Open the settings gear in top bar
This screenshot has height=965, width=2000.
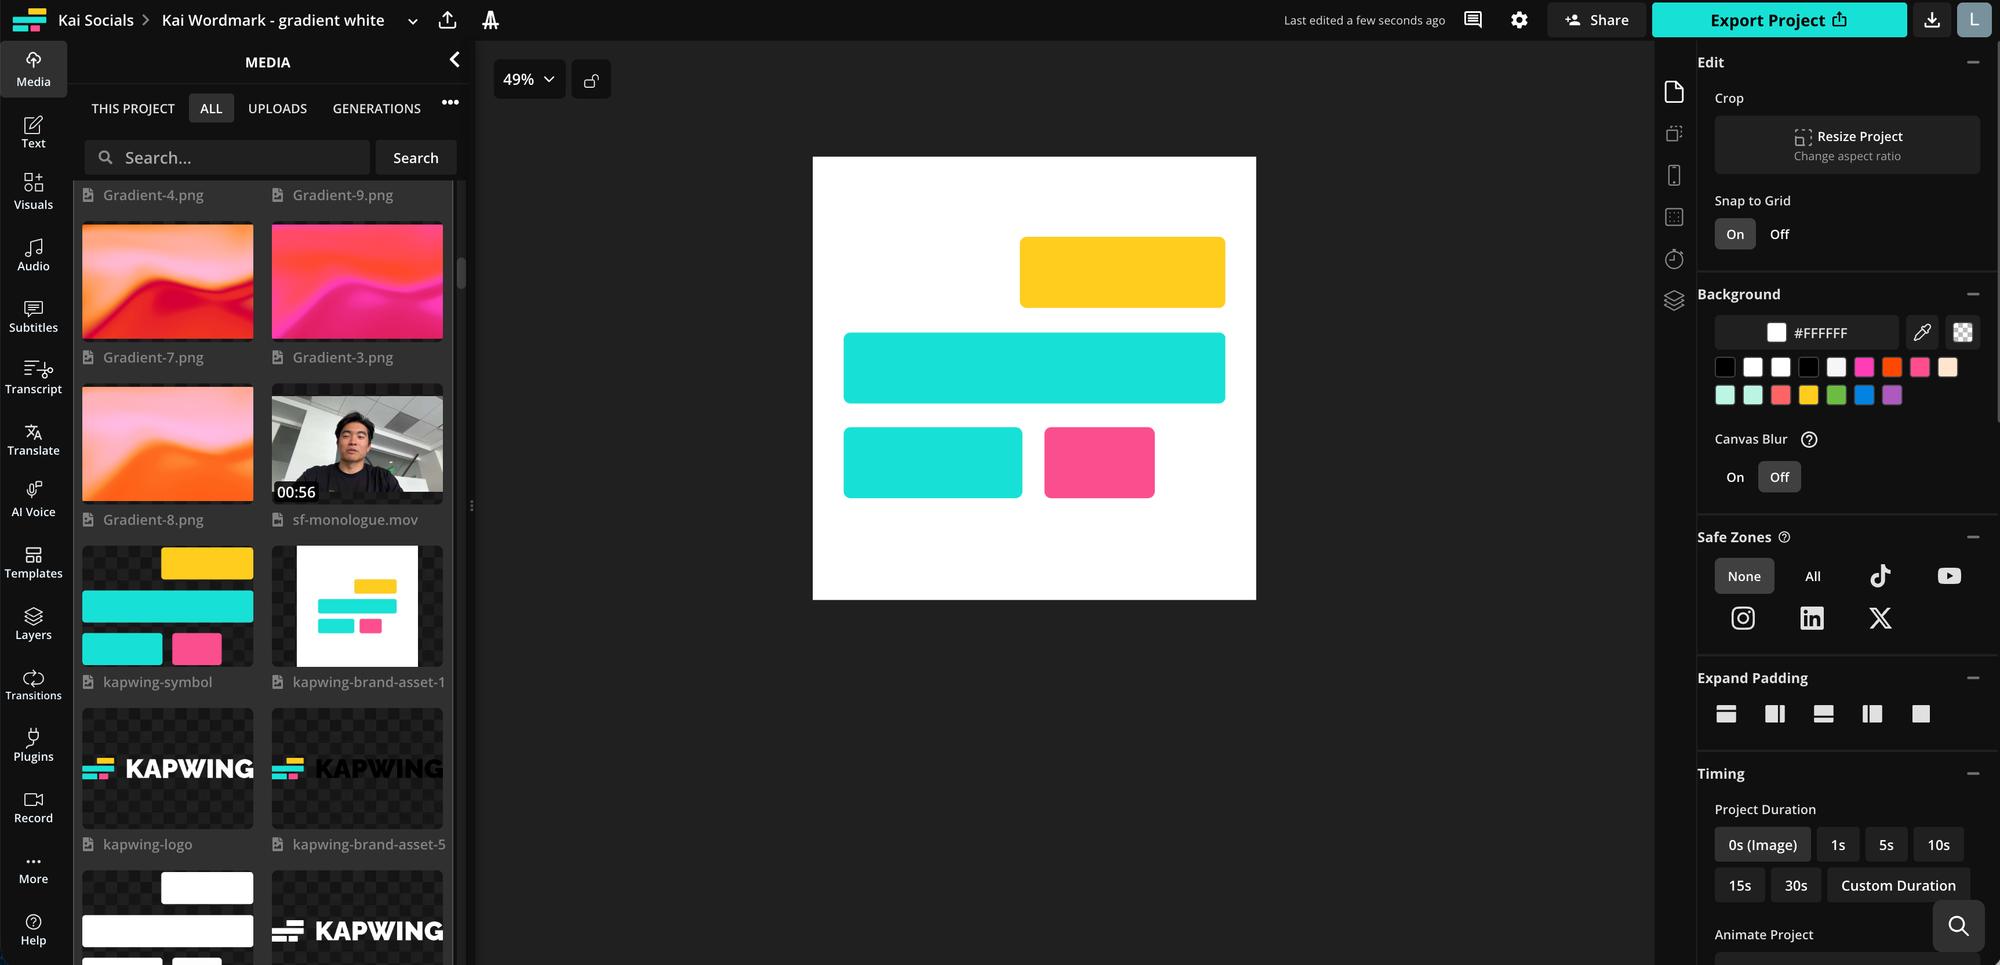[x=1519, y=20]
